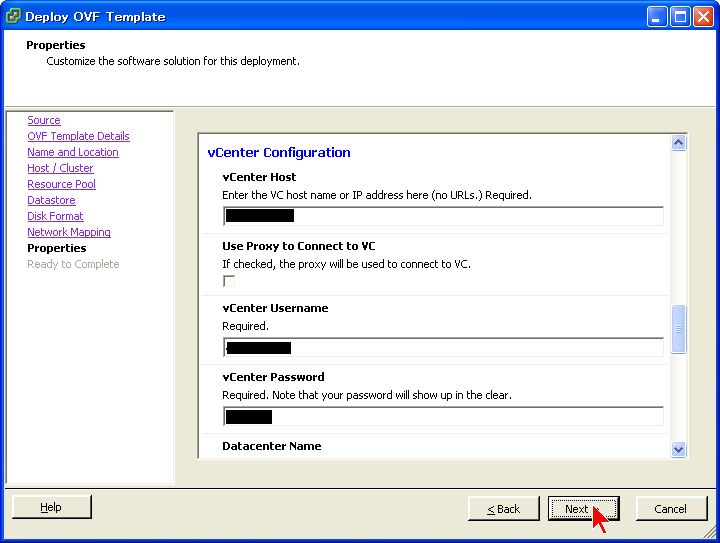Click the Datacenter Name label
Image resolution: width=720 pixels, height=543 pixels.
[x=272, y=446]
